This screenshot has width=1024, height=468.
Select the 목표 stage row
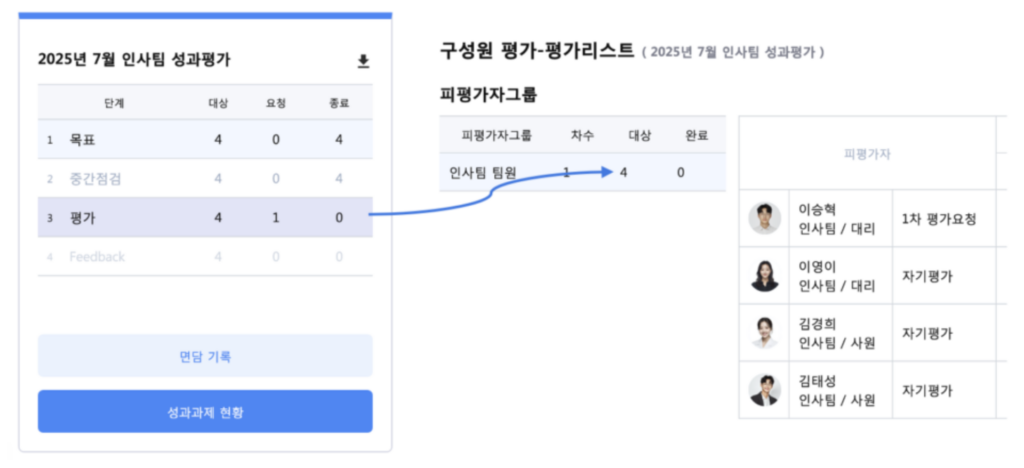tap(205, 140)
